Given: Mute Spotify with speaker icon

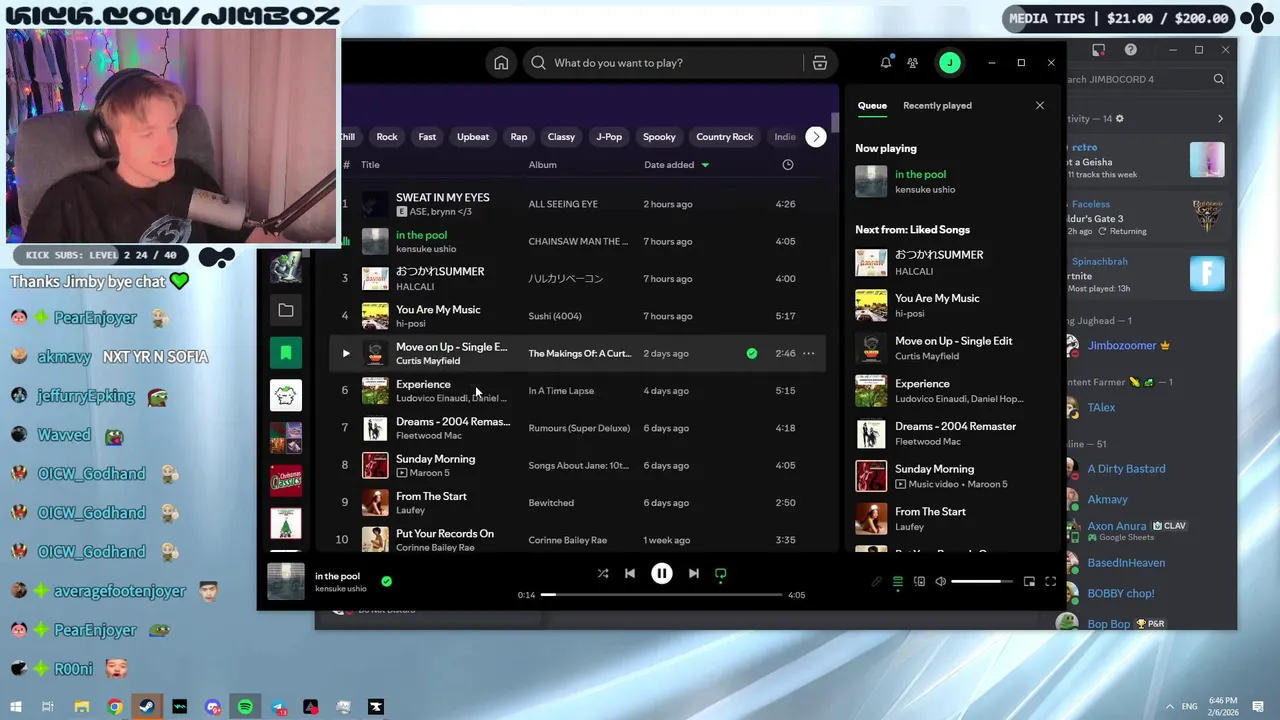Looking at the screenshot, I should point(940,581).
